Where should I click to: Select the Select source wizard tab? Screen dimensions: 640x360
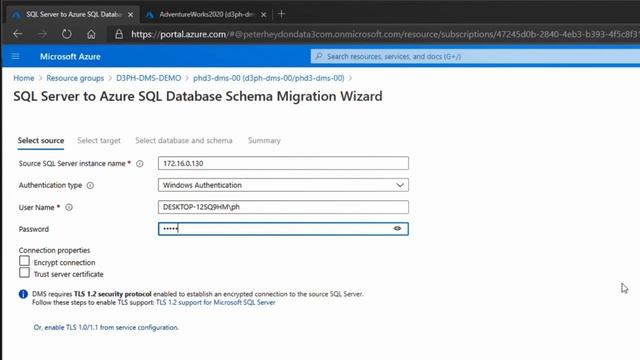41,140
